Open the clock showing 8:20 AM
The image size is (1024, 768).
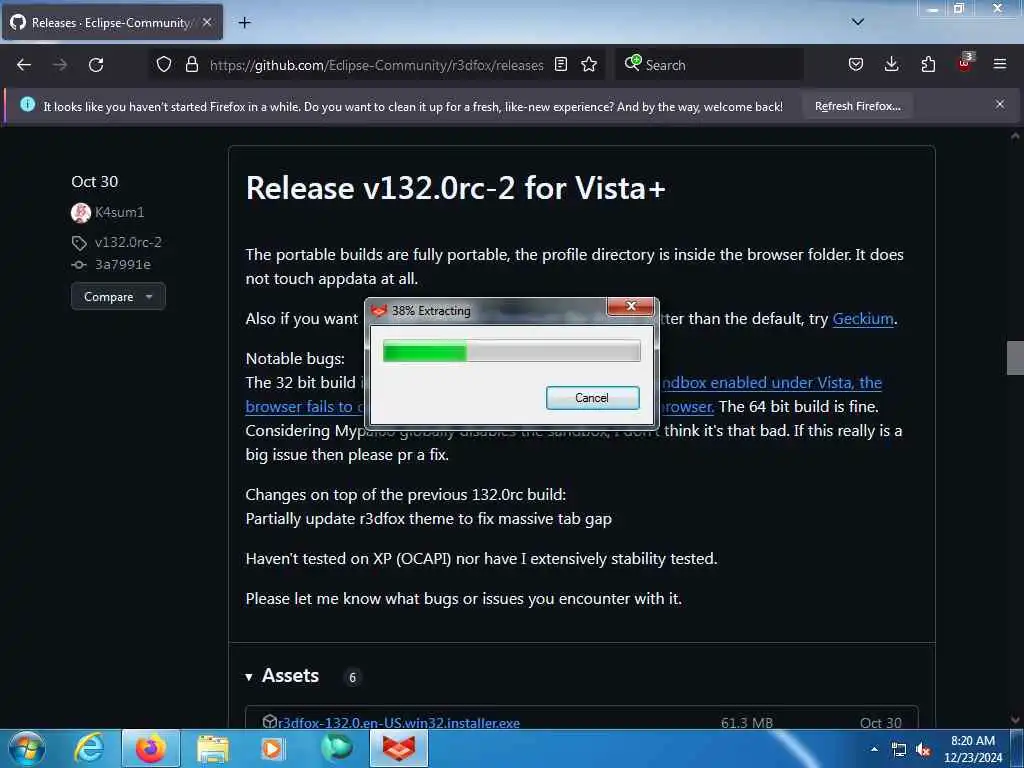973,749
